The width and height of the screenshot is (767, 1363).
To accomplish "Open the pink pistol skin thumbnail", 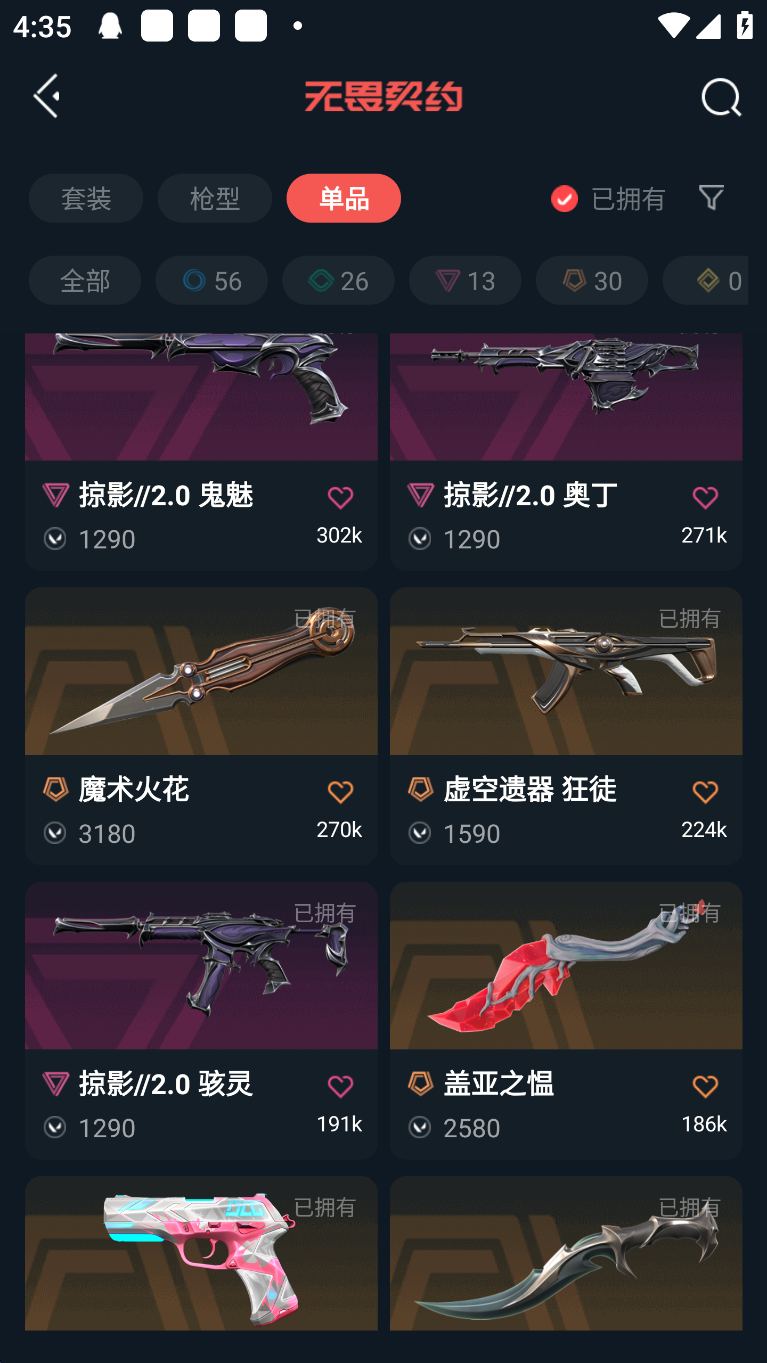I will point(201,1254).
